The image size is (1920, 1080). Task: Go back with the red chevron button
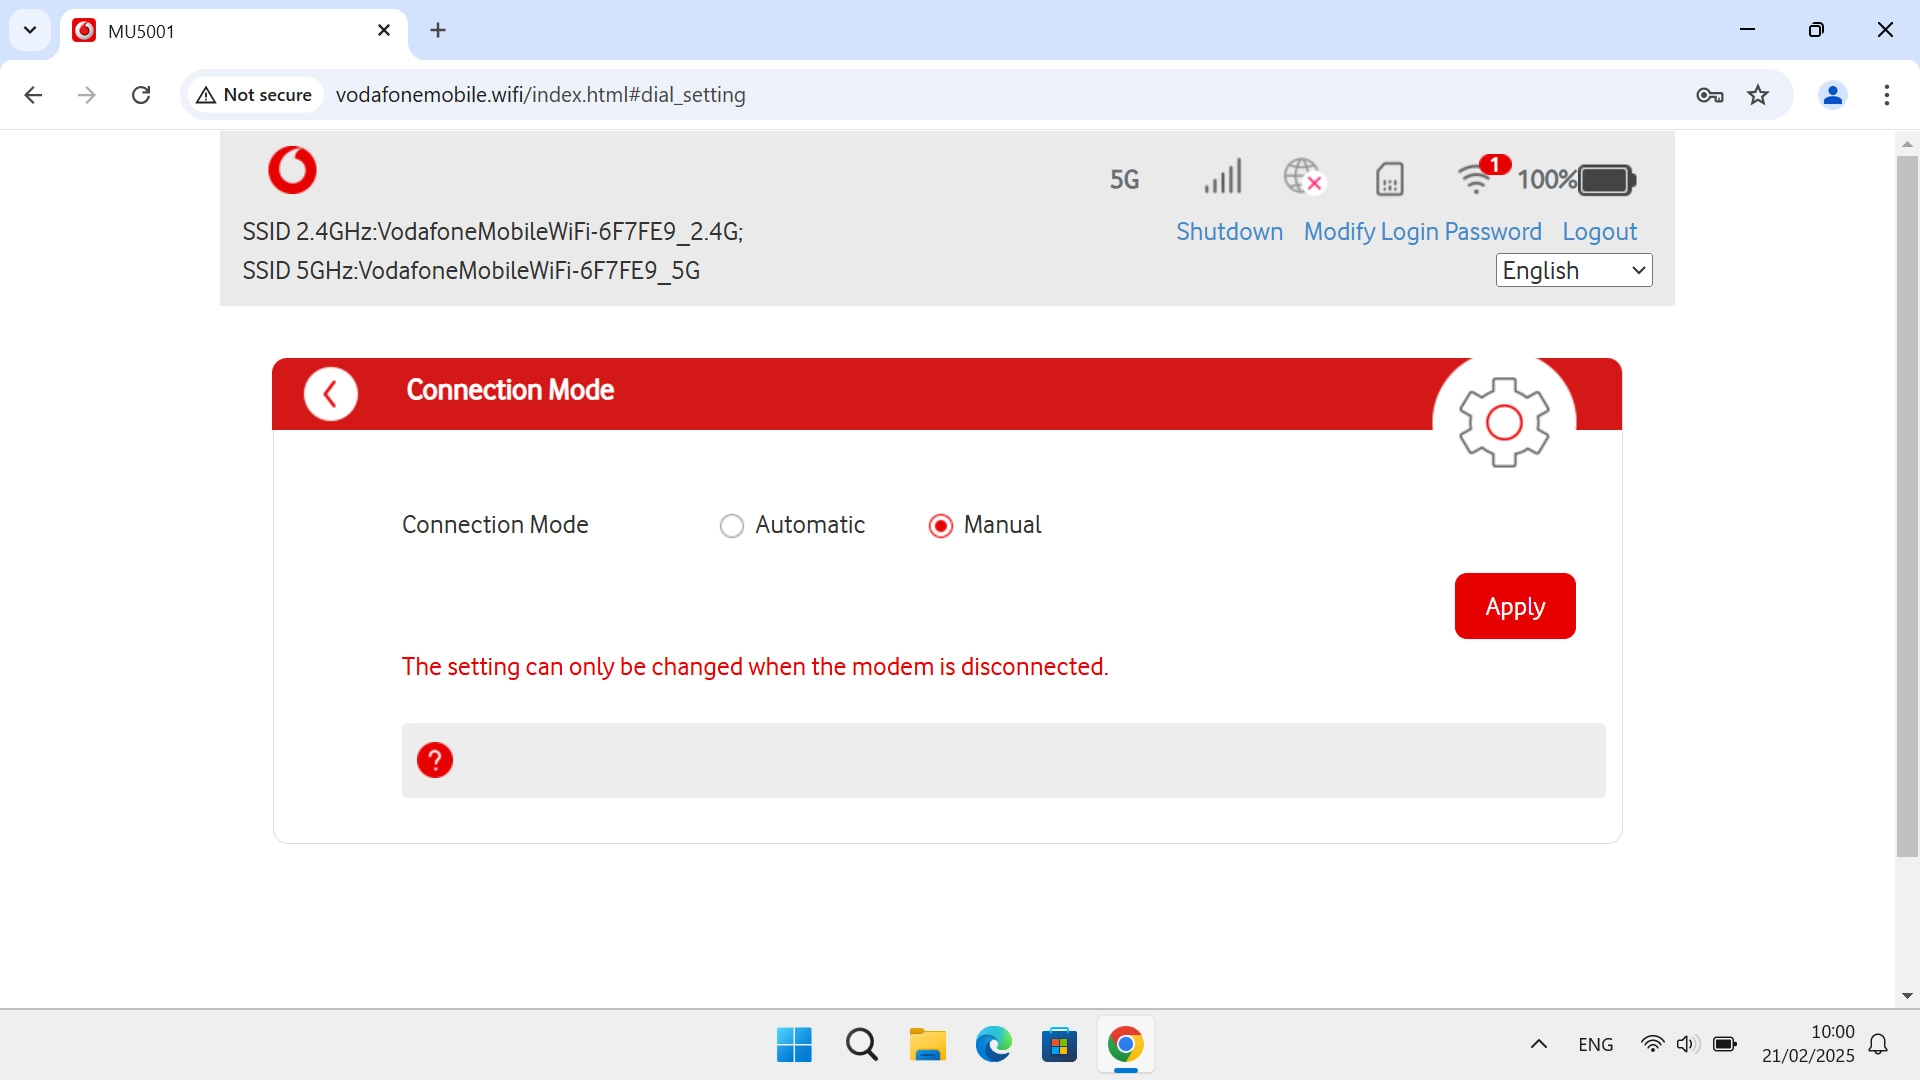(x=330, y=394)
